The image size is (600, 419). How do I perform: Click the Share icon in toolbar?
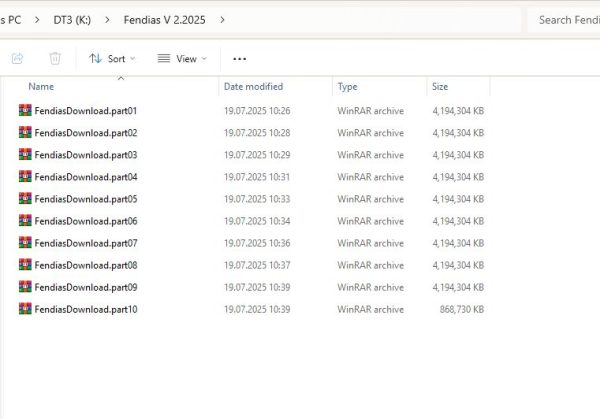(x=18, y=59)
